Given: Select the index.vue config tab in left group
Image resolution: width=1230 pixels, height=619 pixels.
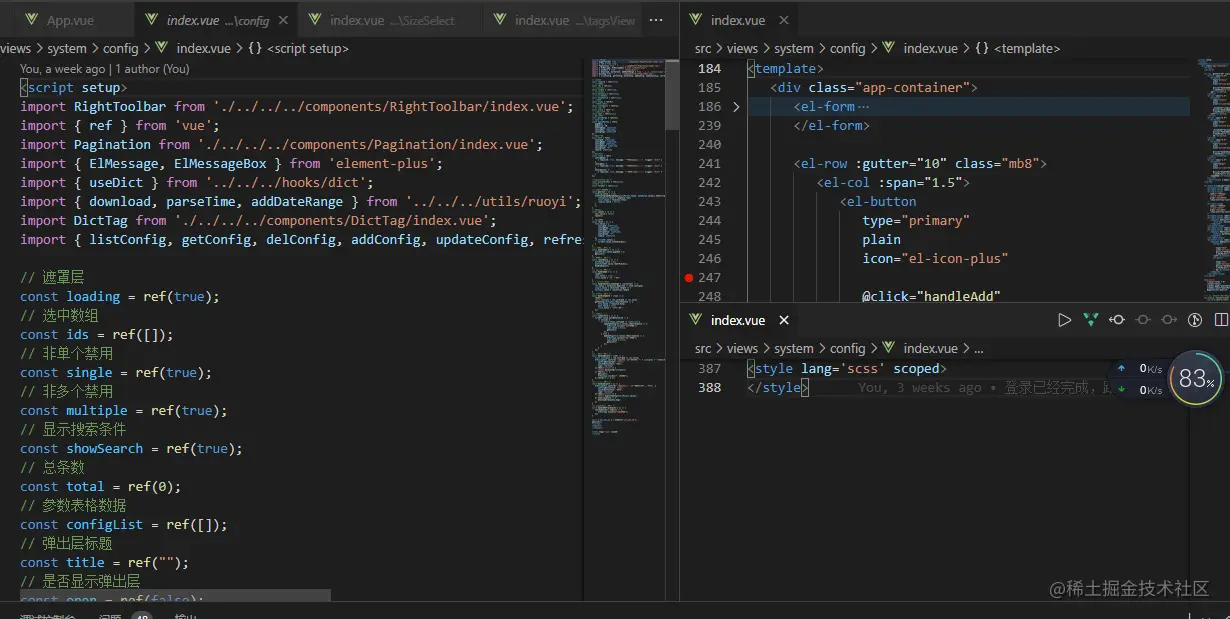Looking at the screenshot, I should [x=217, y=20].
